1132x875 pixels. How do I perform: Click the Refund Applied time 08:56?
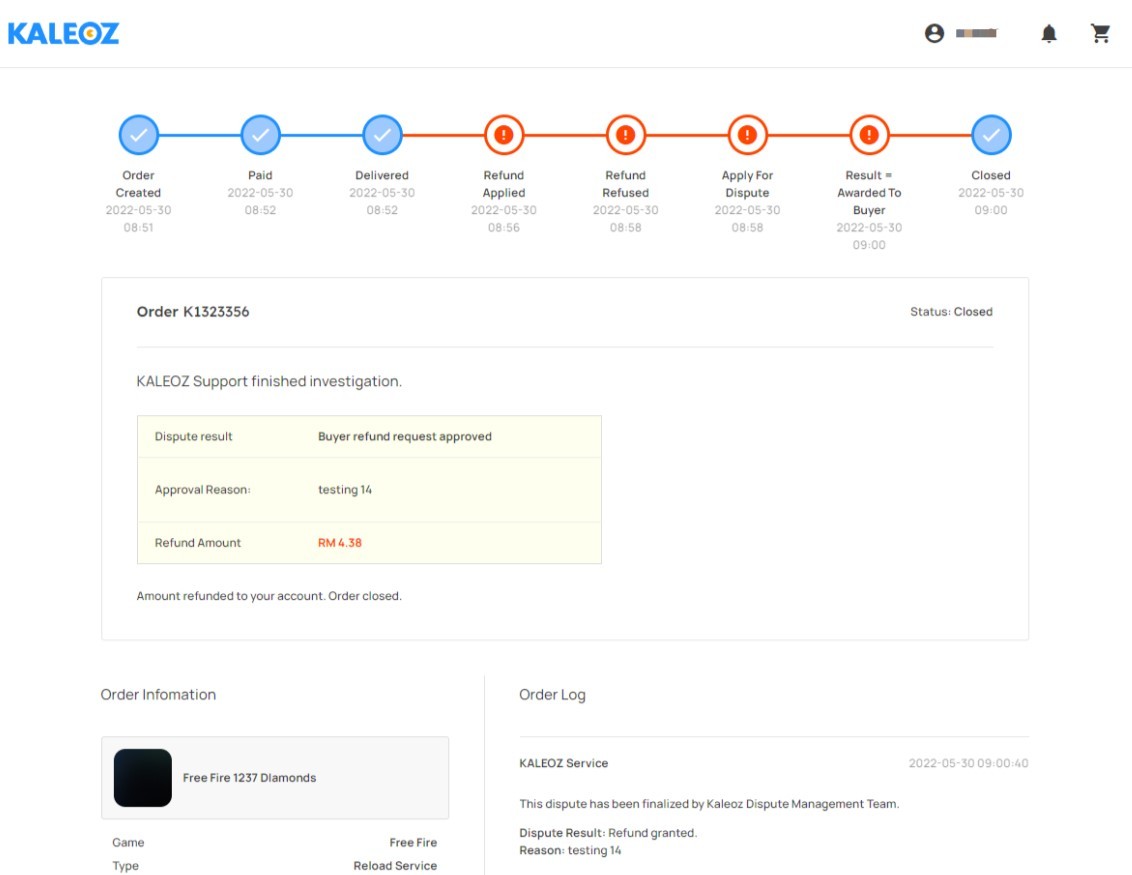click(x=504, y=227)
